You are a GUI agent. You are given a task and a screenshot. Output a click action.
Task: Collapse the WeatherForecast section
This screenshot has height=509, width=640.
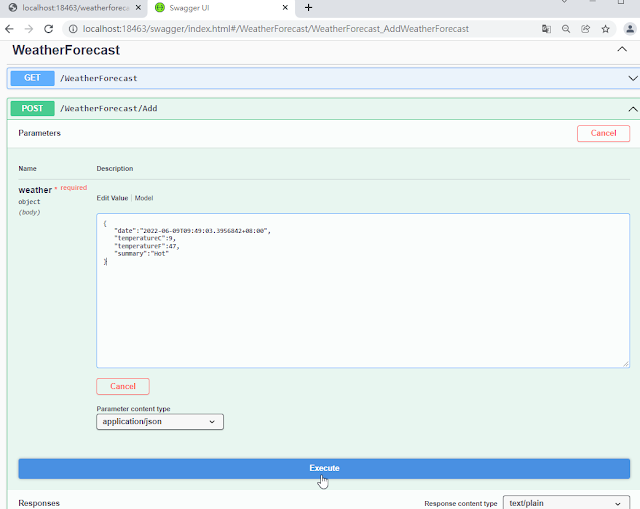click(622, 49)
